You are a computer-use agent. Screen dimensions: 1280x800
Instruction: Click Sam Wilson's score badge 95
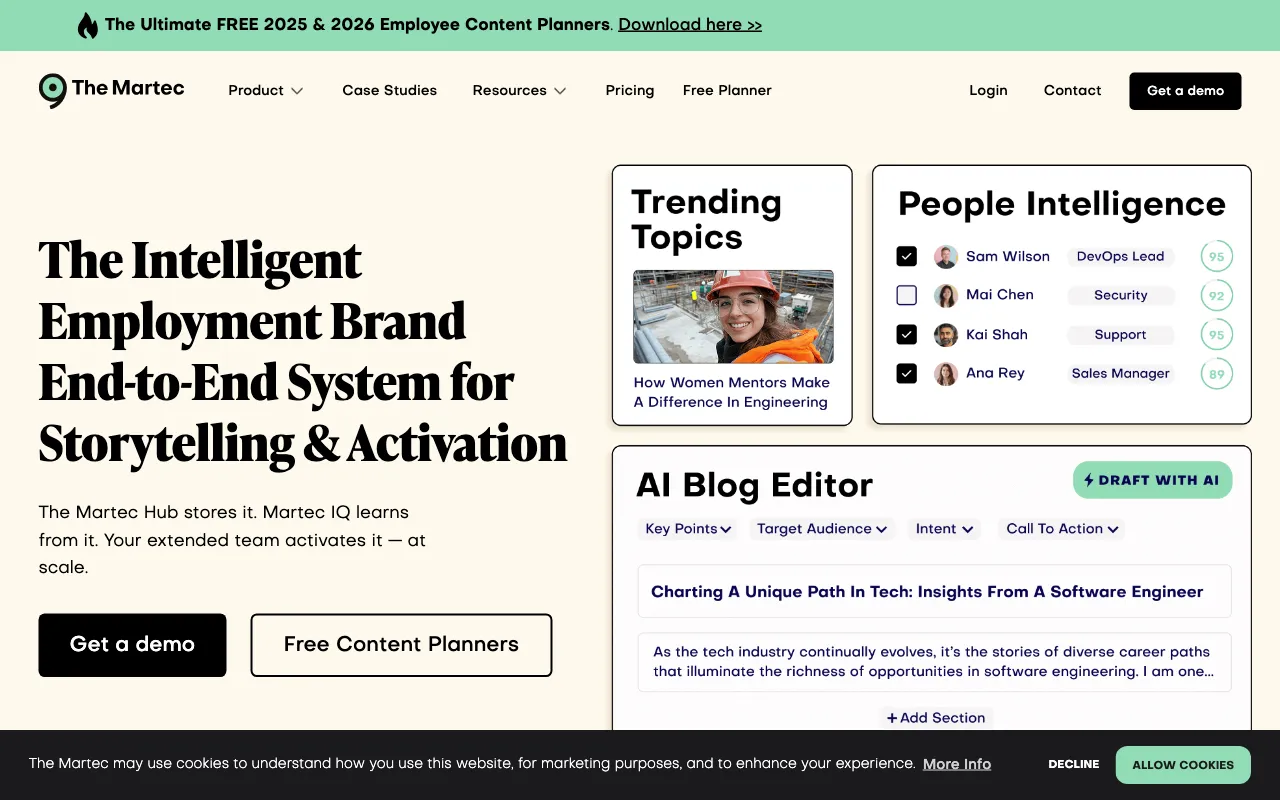point(1217,257)
